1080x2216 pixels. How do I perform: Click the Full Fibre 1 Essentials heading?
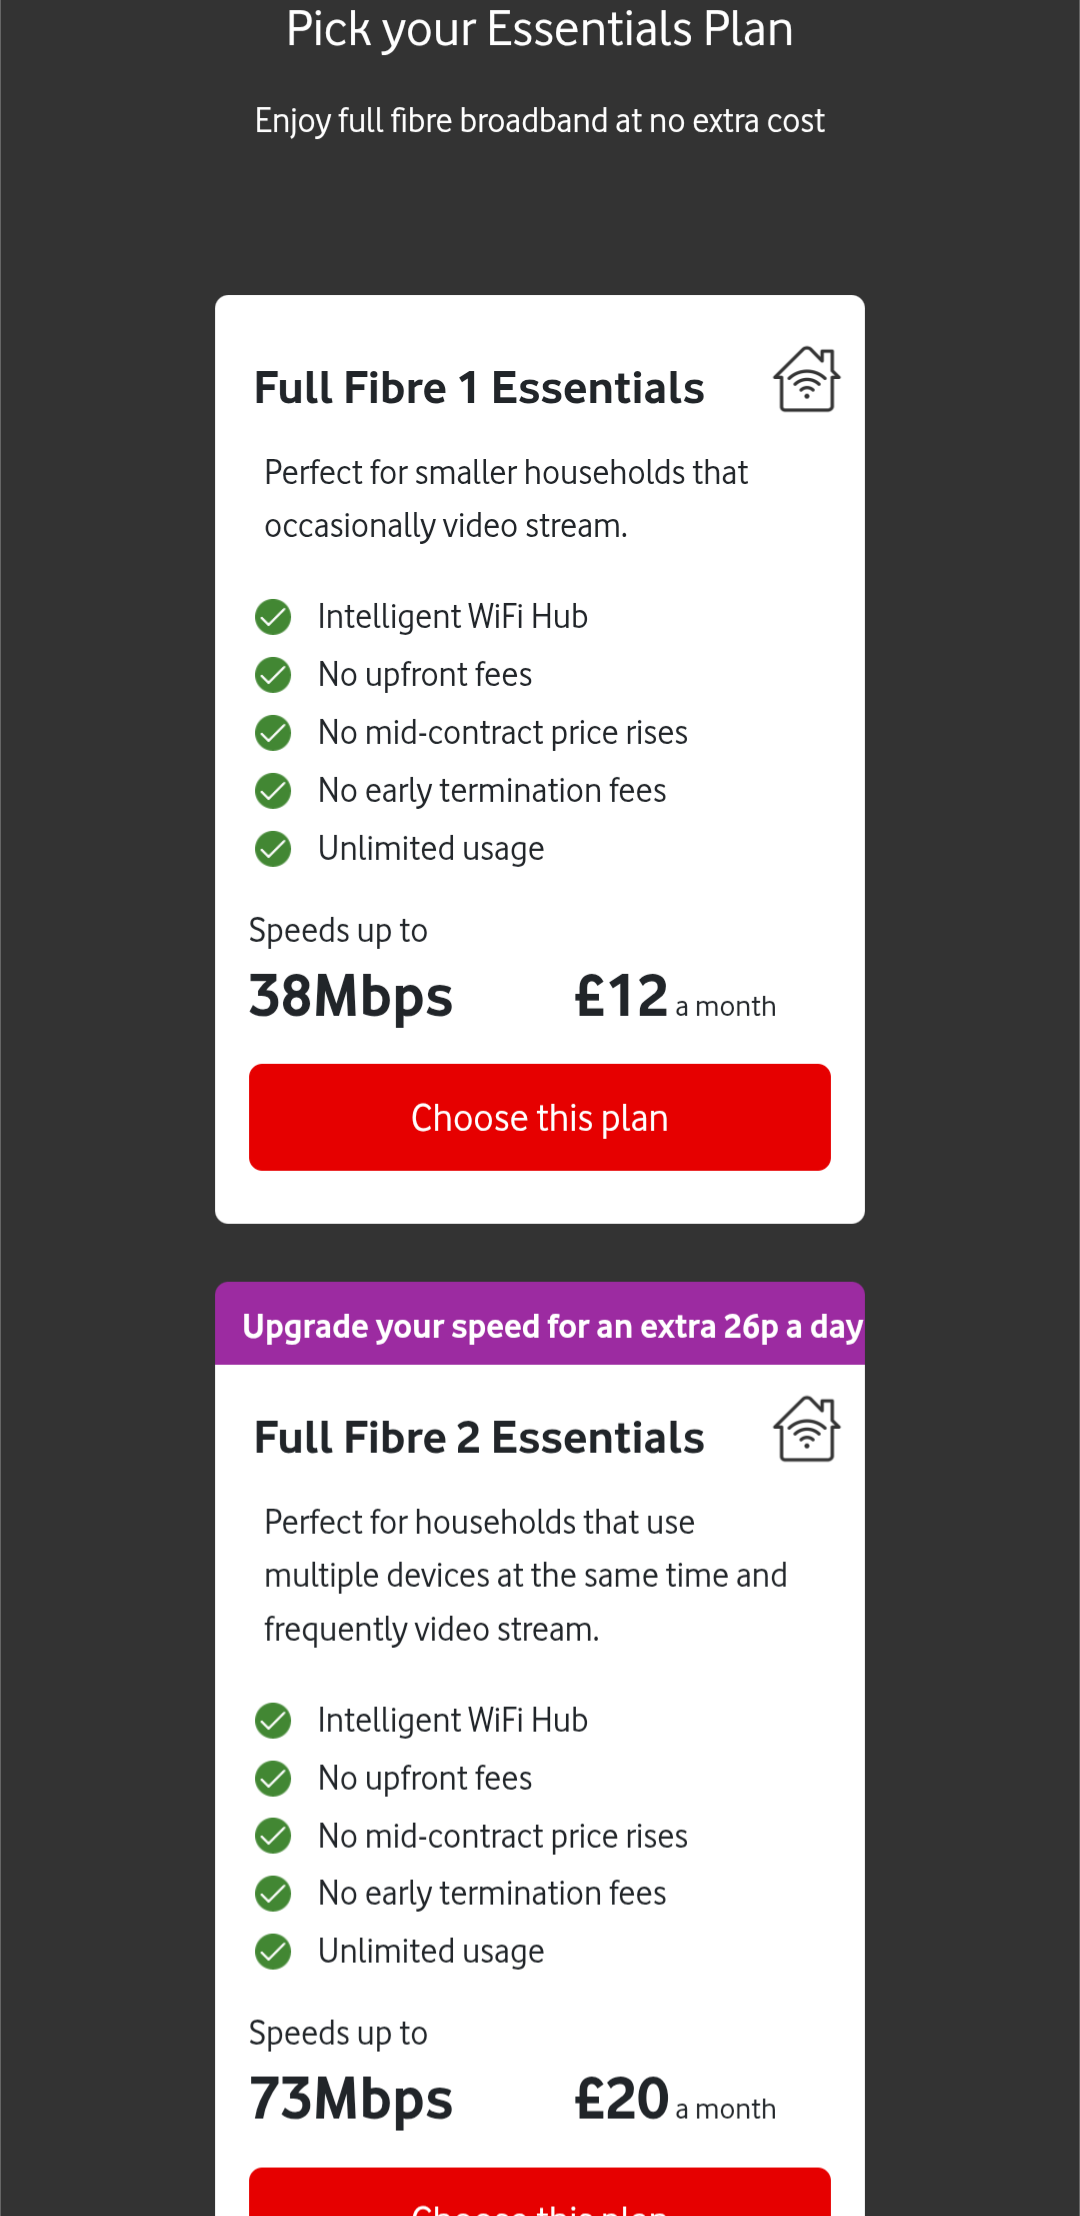[479, 388]
